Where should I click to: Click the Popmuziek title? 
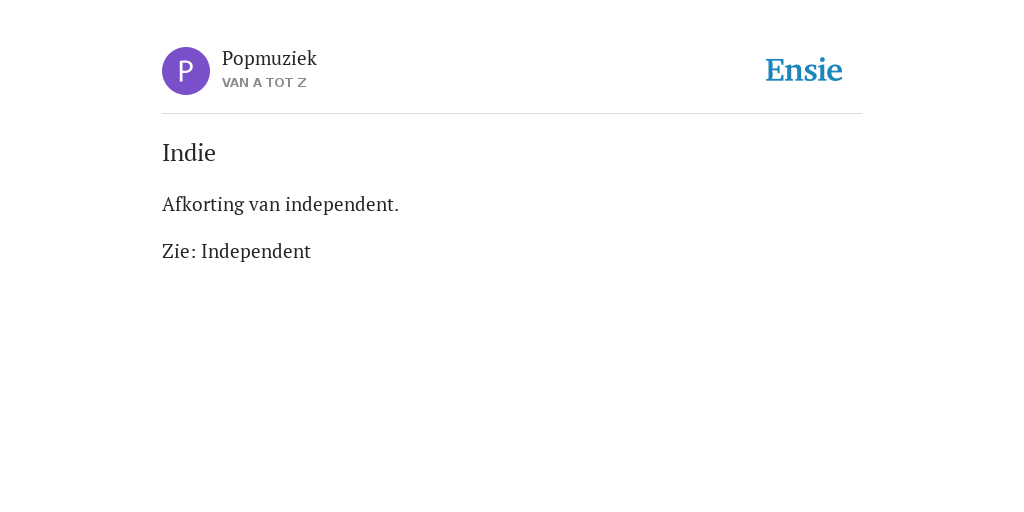269,59
